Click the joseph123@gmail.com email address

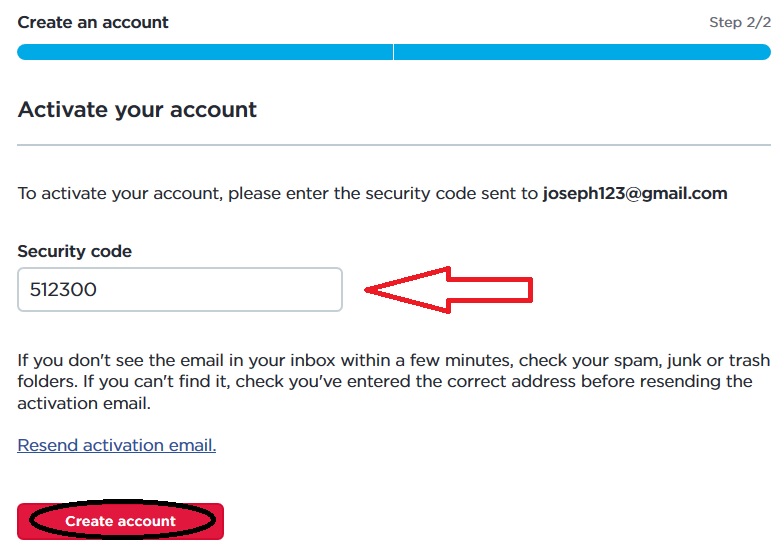[x=635, y=193]
